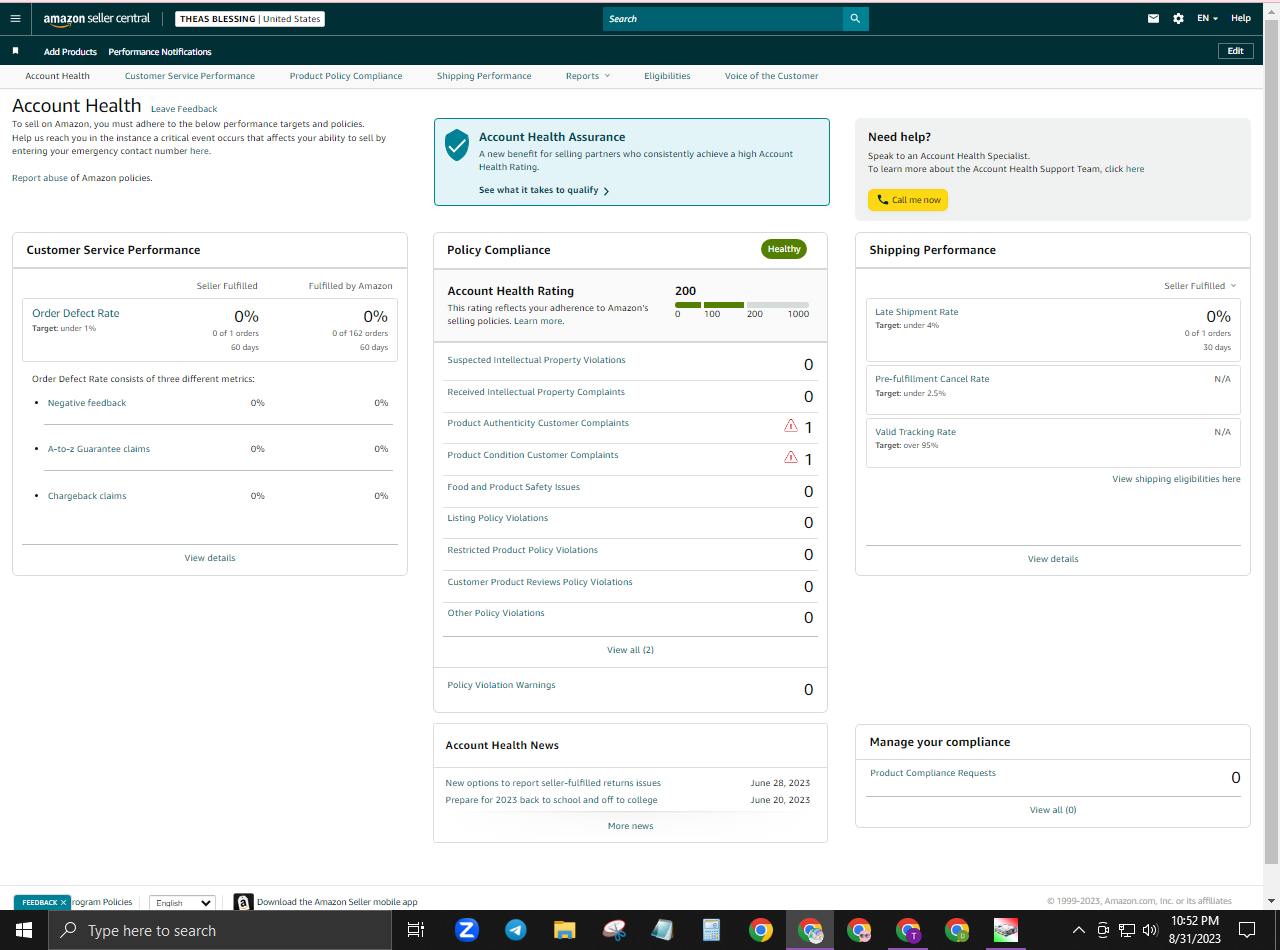Click View all (0) compliance requests
1280x950 pixels.
(x=1053, y=810)
